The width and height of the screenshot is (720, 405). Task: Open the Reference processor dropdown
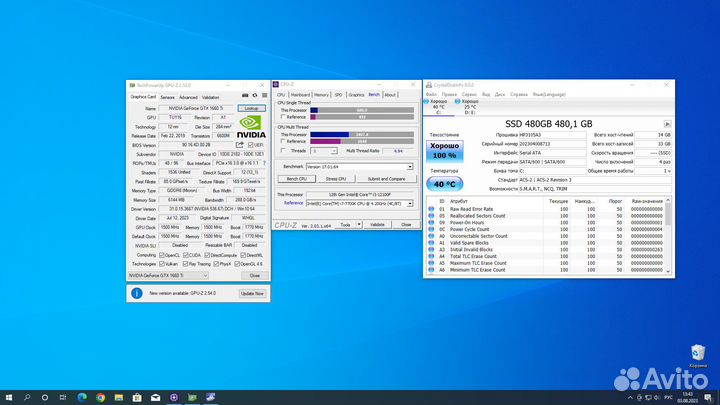(360, 203)
